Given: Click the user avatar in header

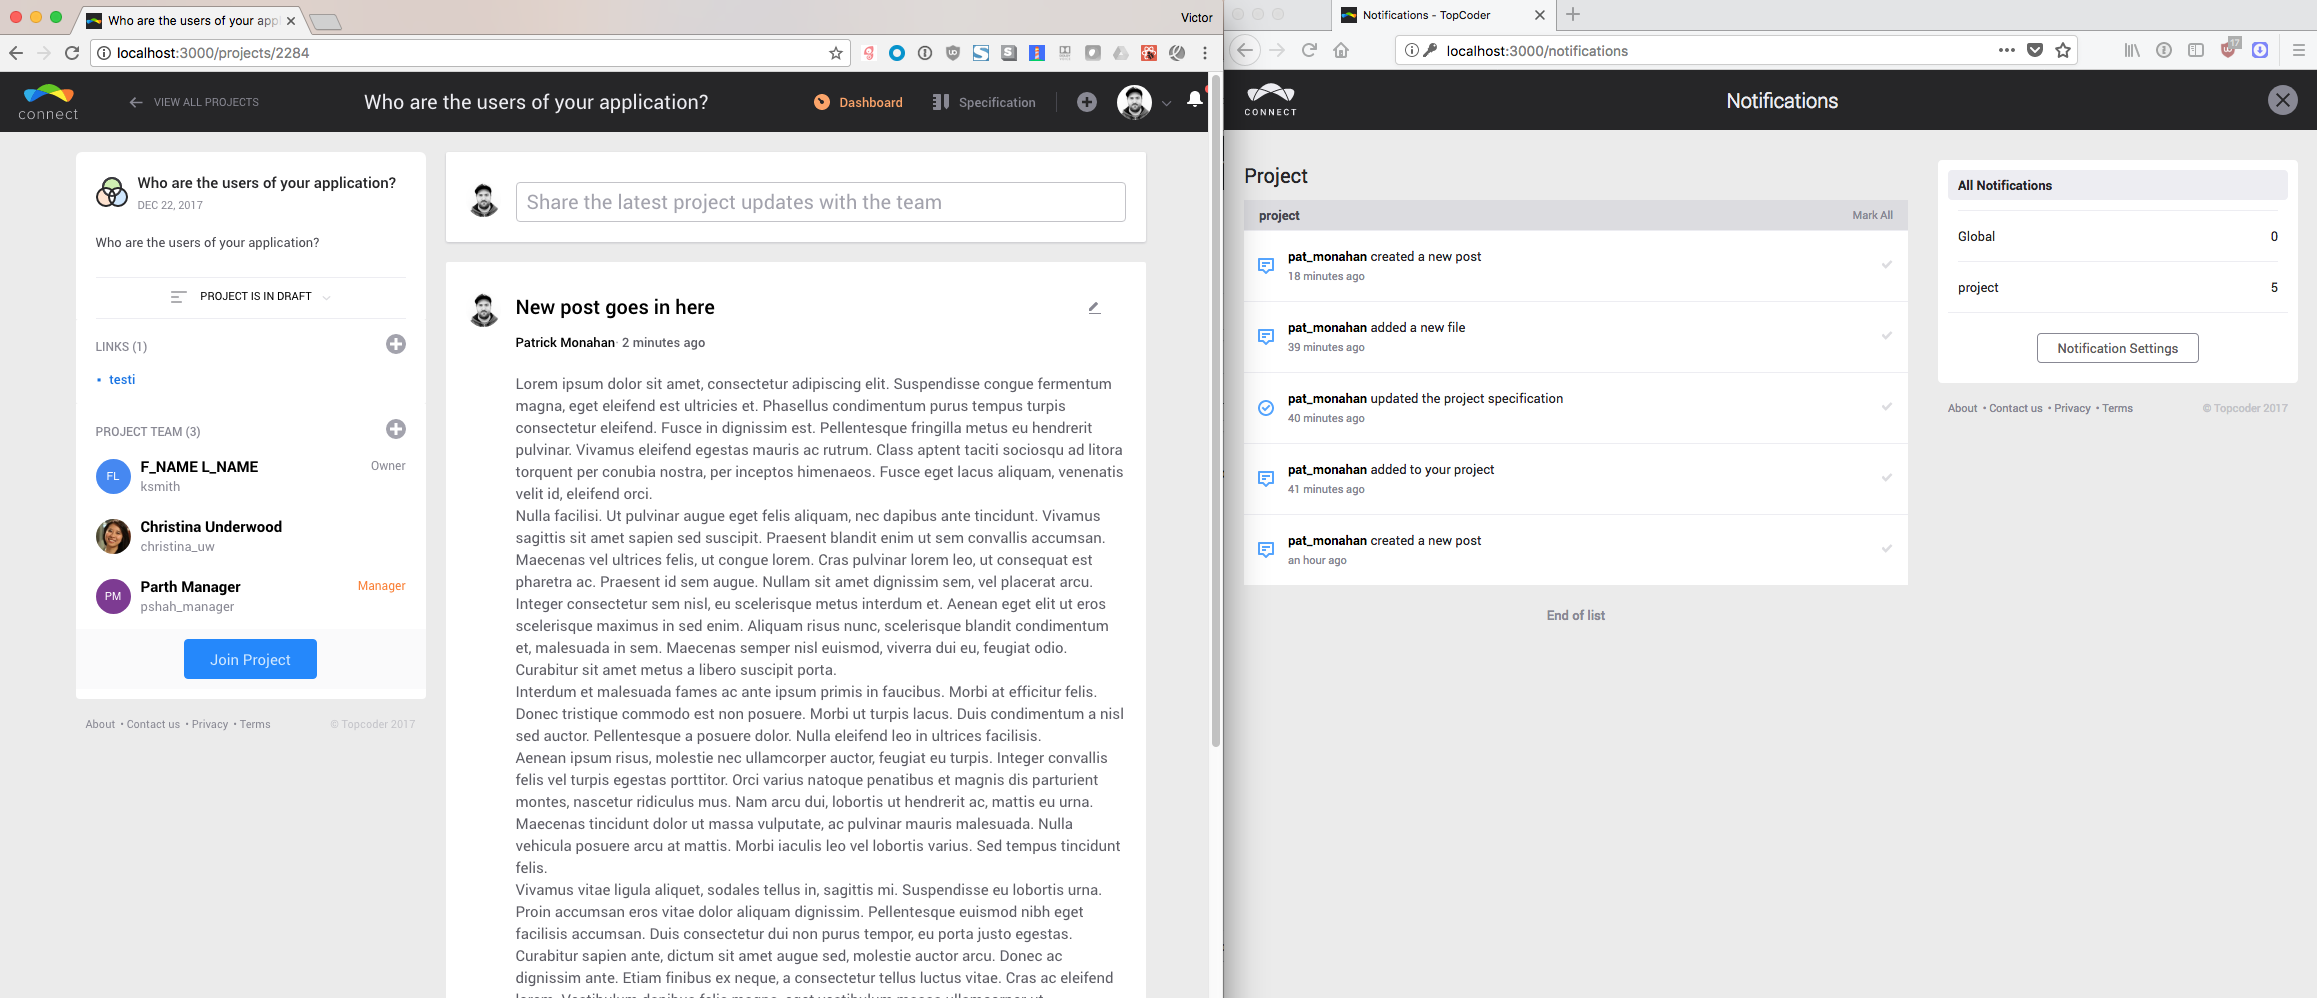Looking at the screenshot, I should (1134, 102).
